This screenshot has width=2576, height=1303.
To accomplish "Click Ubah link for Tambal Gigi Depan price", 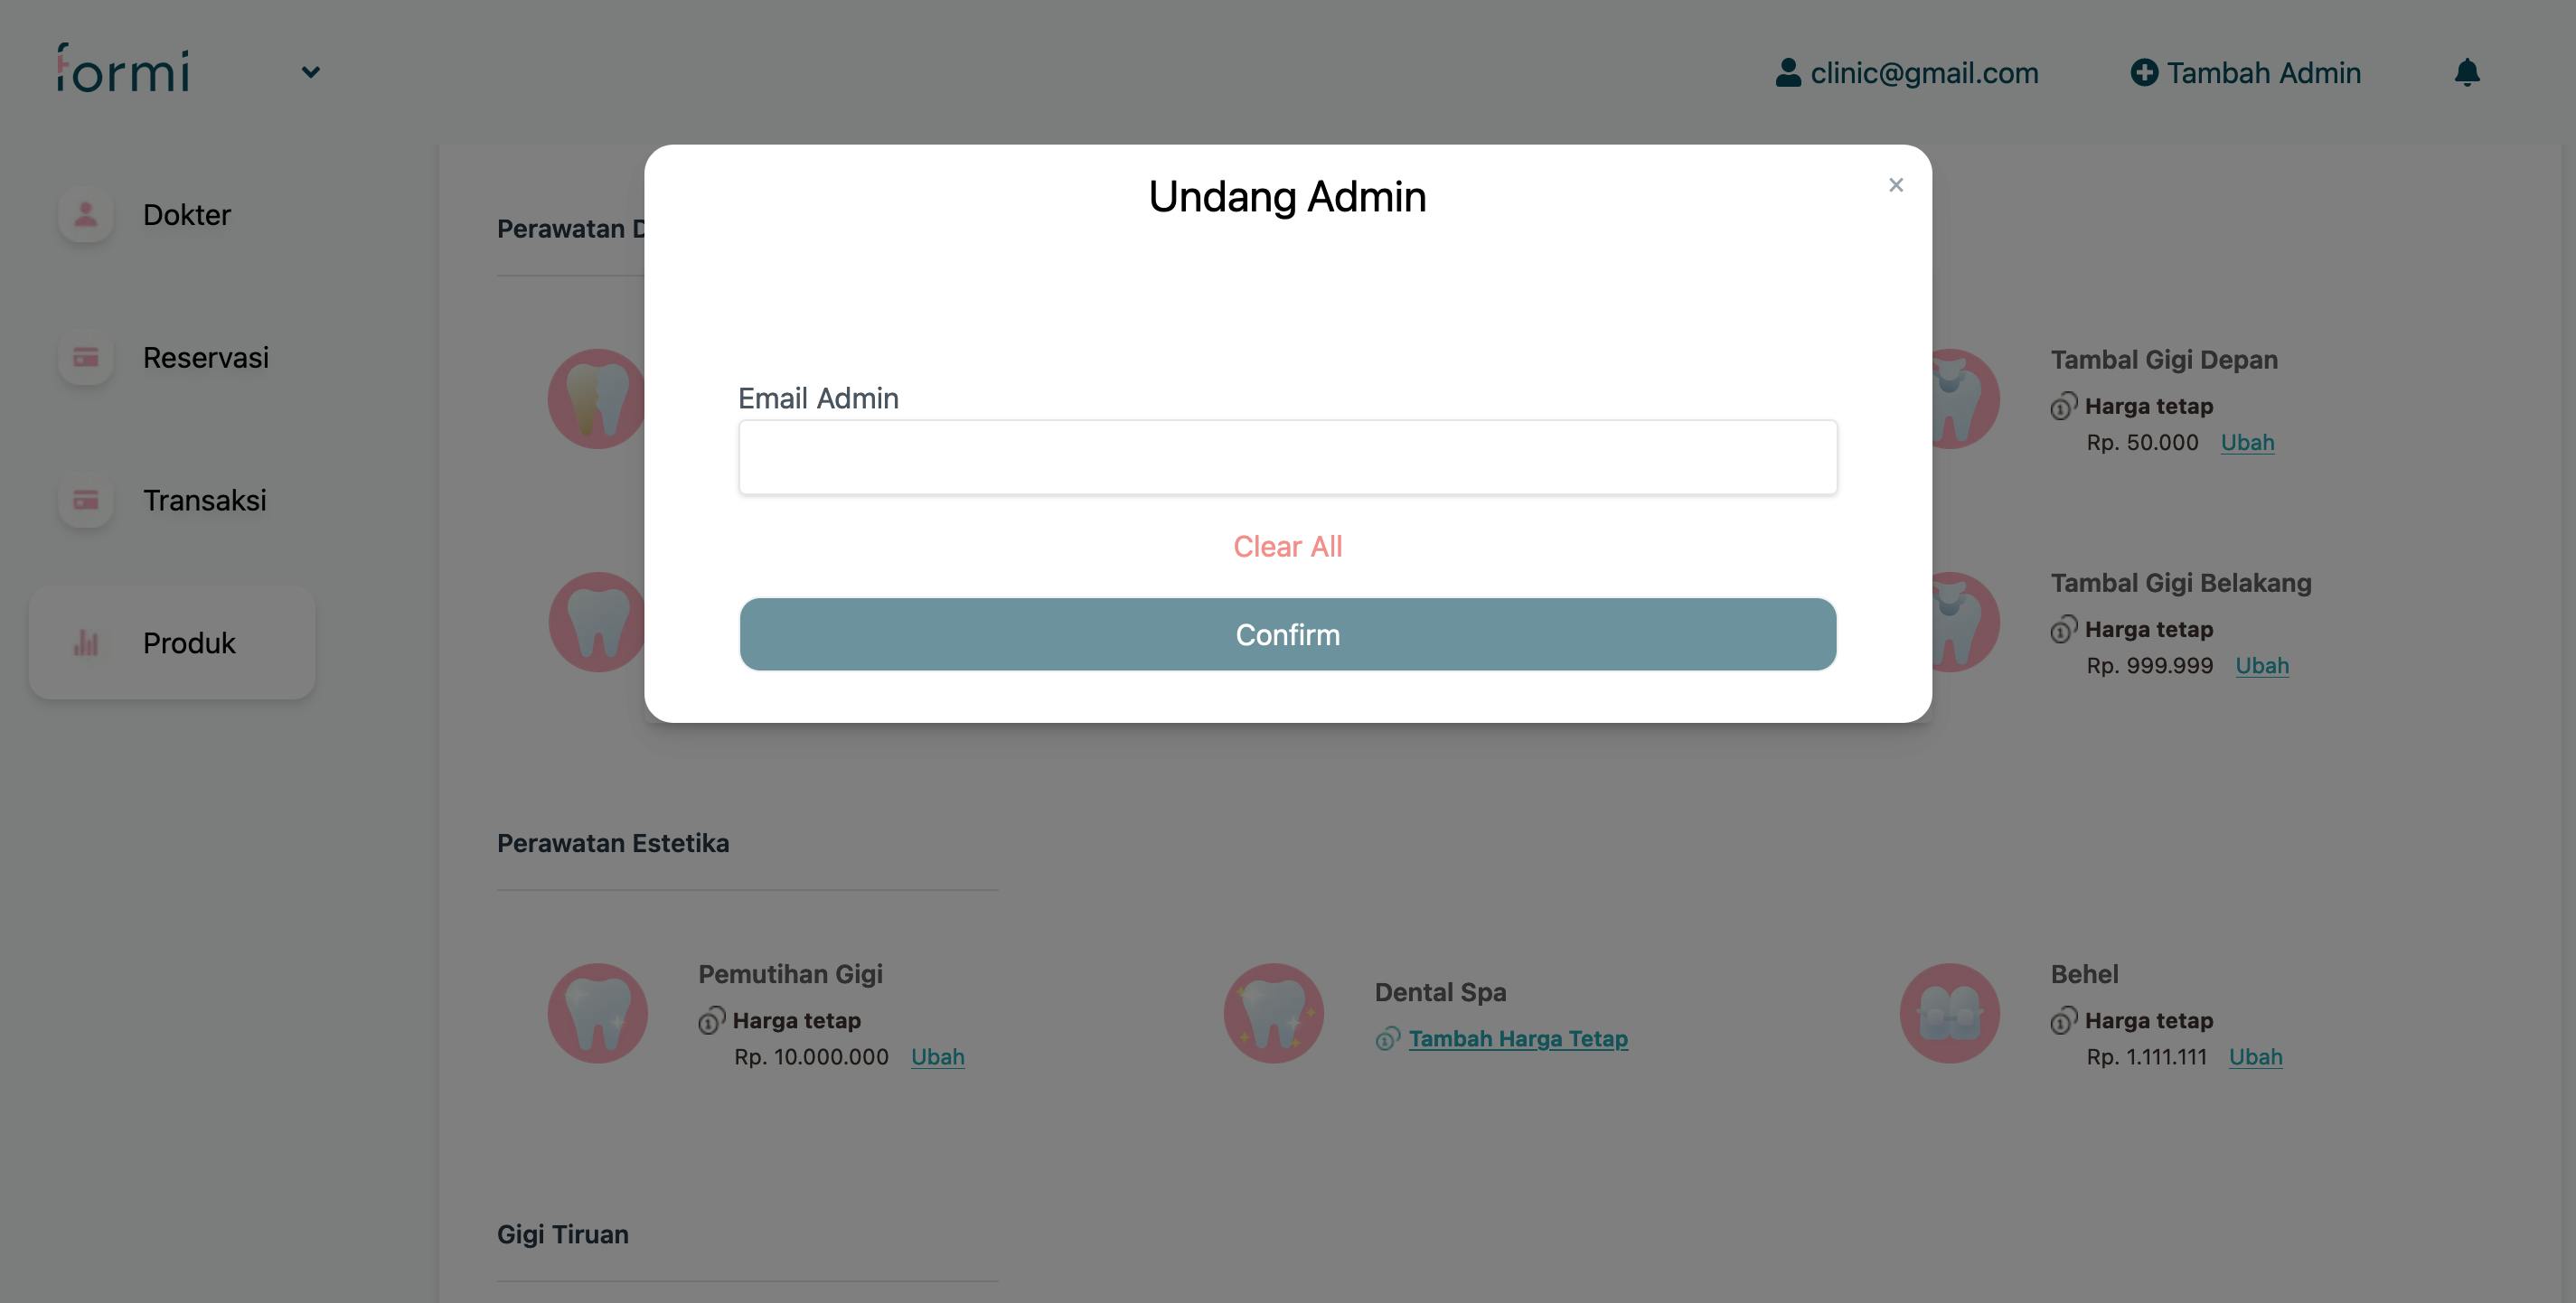I will pyautogui.click(x=2247, y=442).
